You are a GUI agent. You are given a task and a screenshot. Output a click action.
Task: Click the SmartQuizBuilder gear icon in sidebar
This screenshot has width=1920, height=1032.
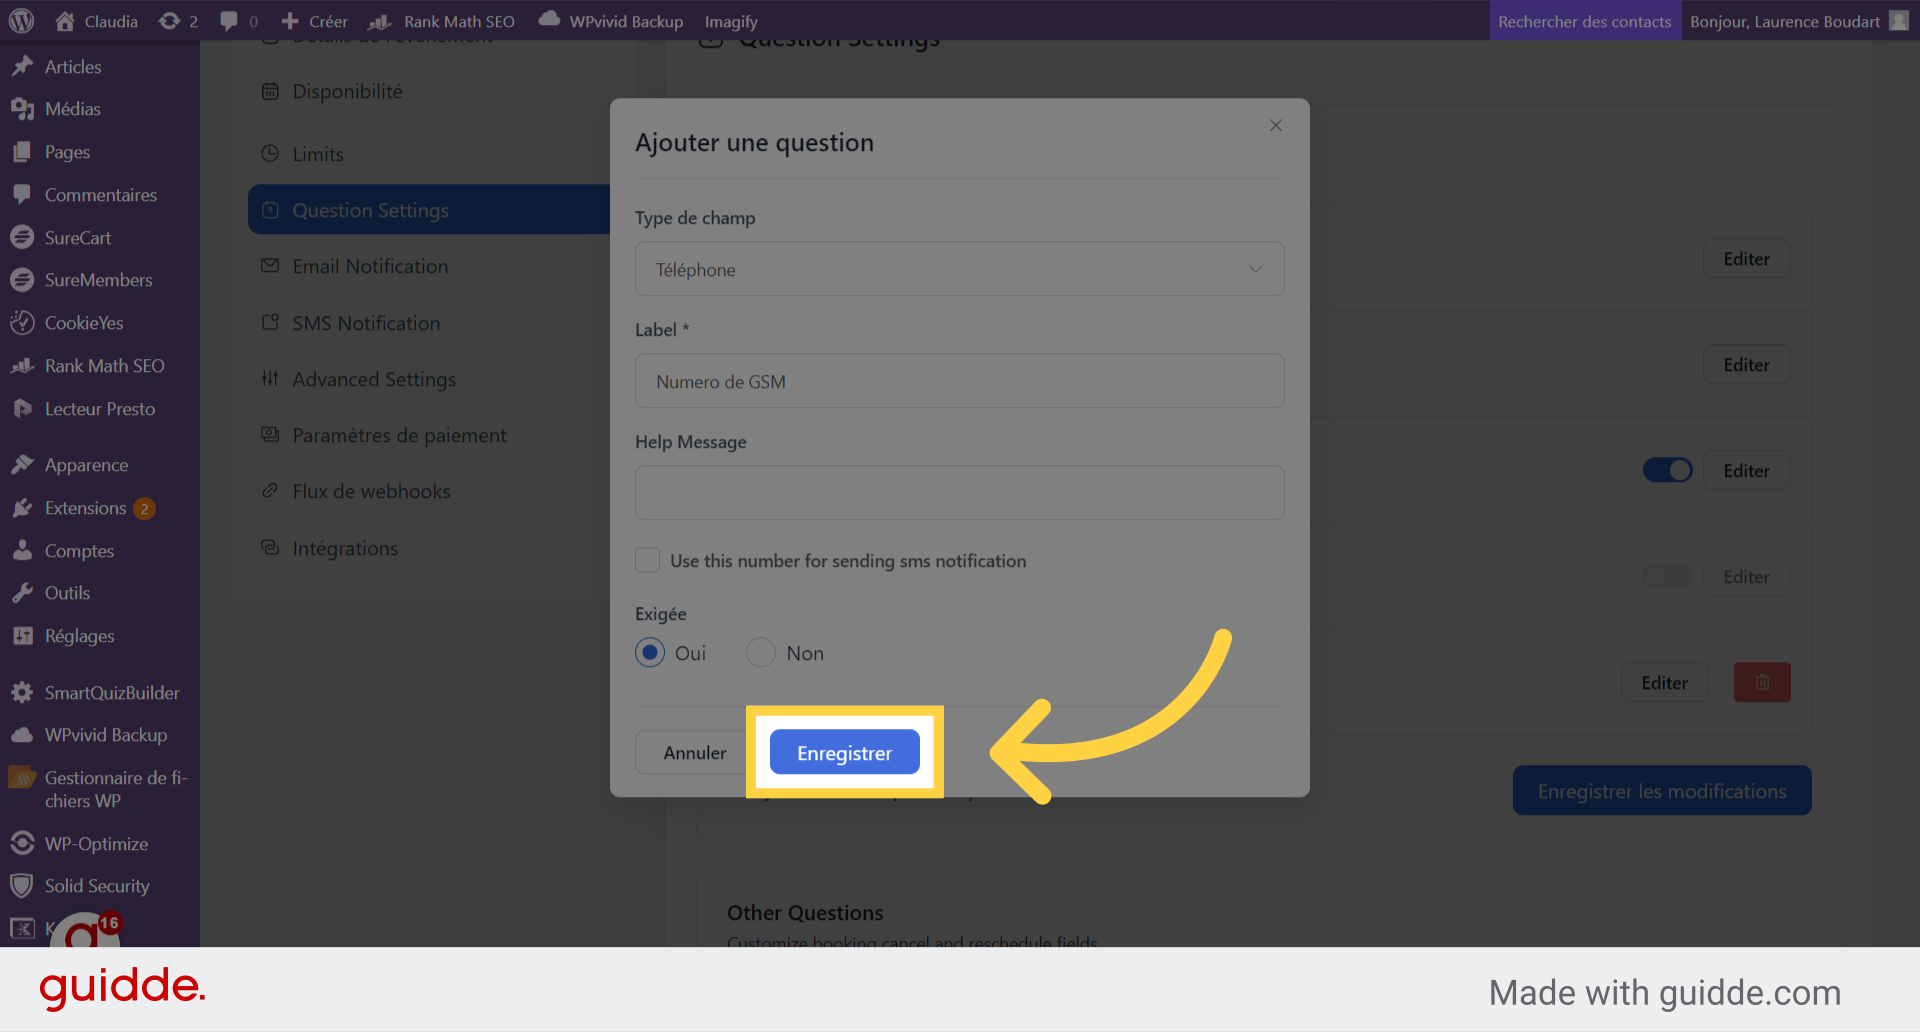pyautogui.click(x=22, y=693)
